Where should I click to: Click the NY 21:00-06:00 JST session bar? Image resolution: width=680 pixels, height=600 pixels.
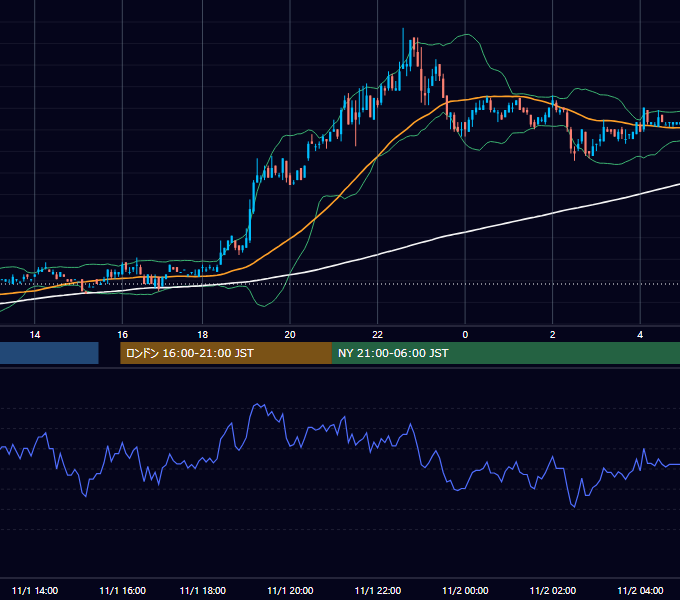pyautogui.click(x=506, y=353)
